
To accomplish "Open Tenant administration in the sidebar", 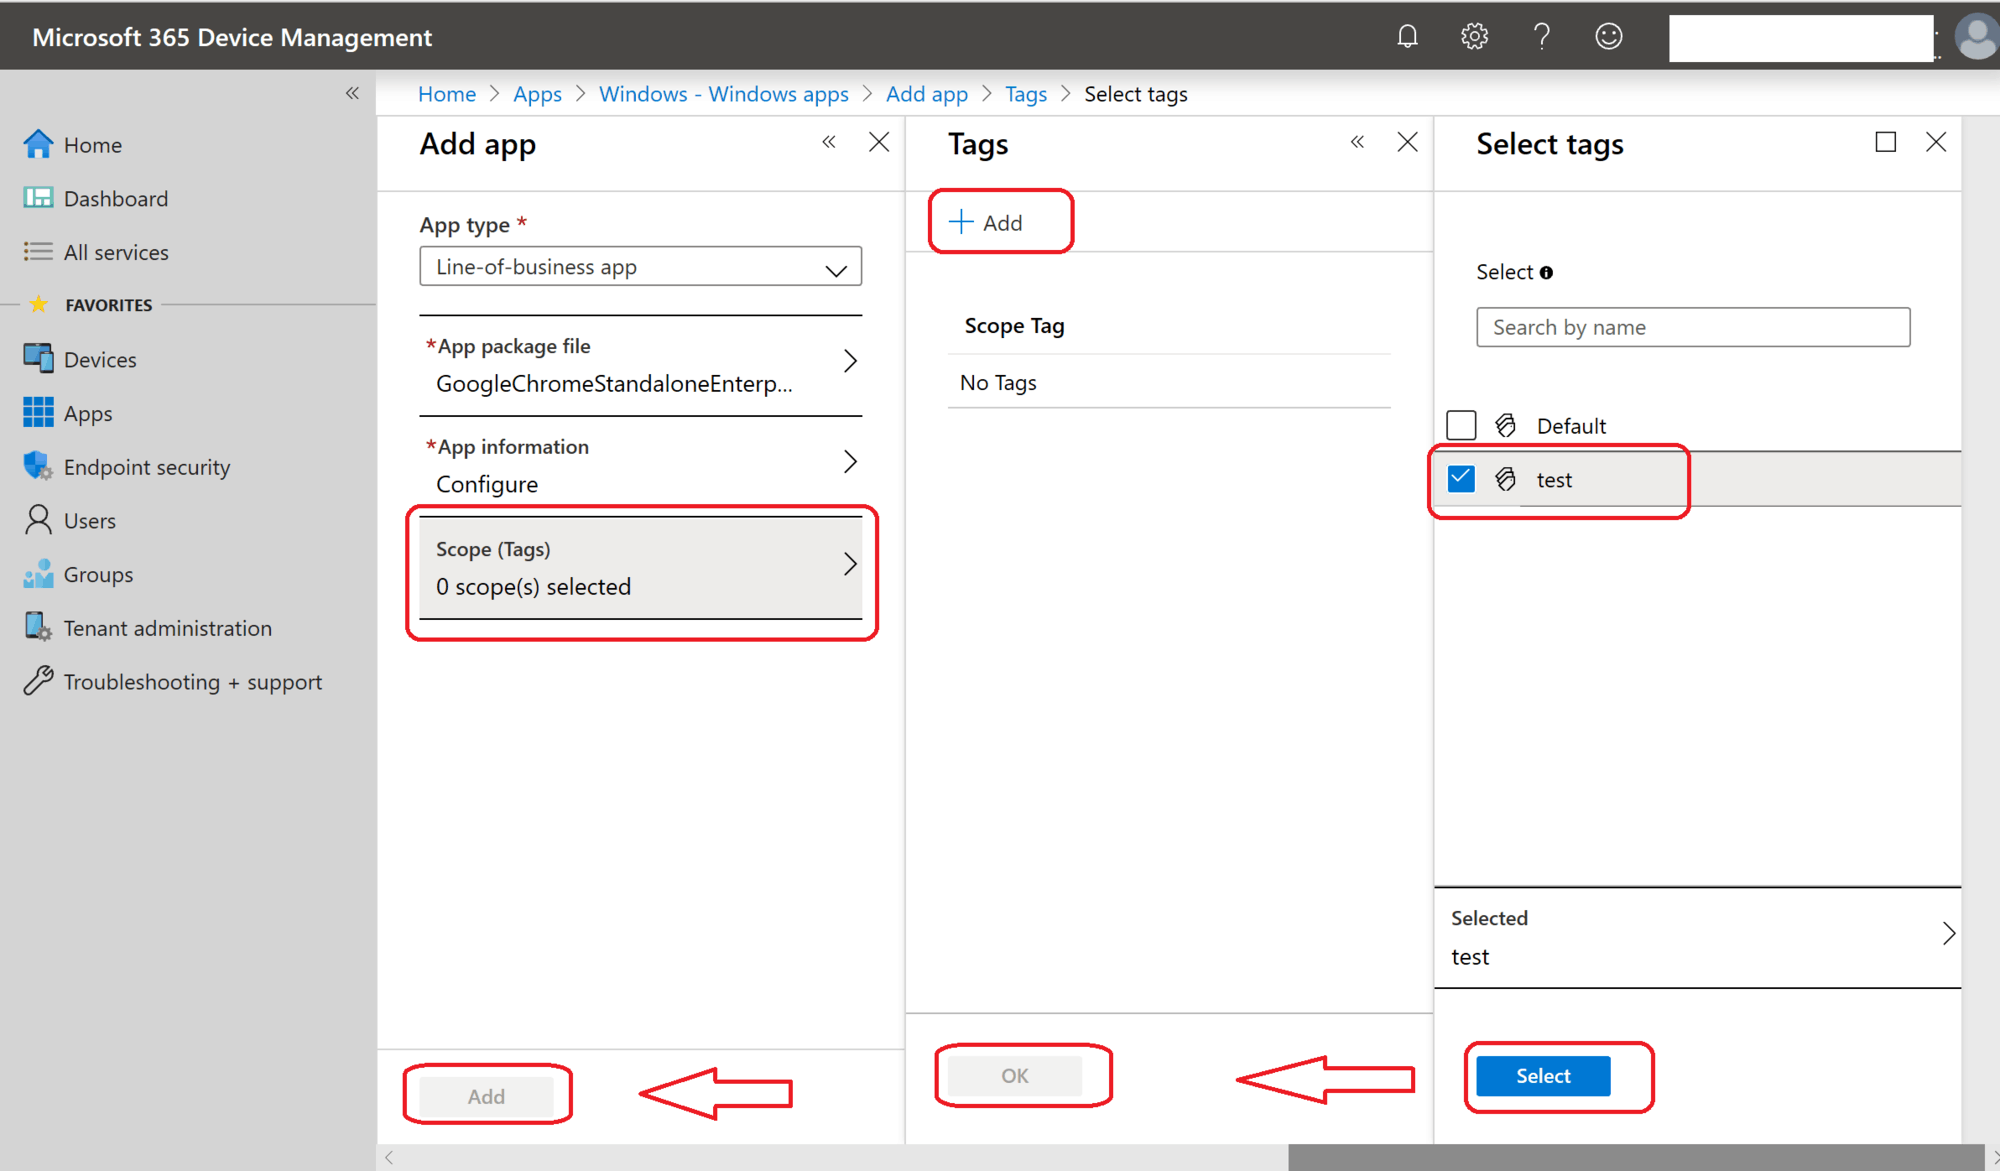I will point(167,628).
